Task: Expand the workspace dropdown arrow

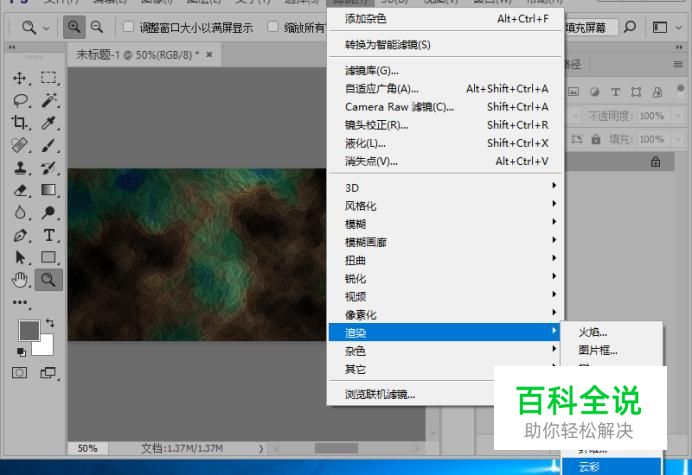Action: [x=679, y=28]
